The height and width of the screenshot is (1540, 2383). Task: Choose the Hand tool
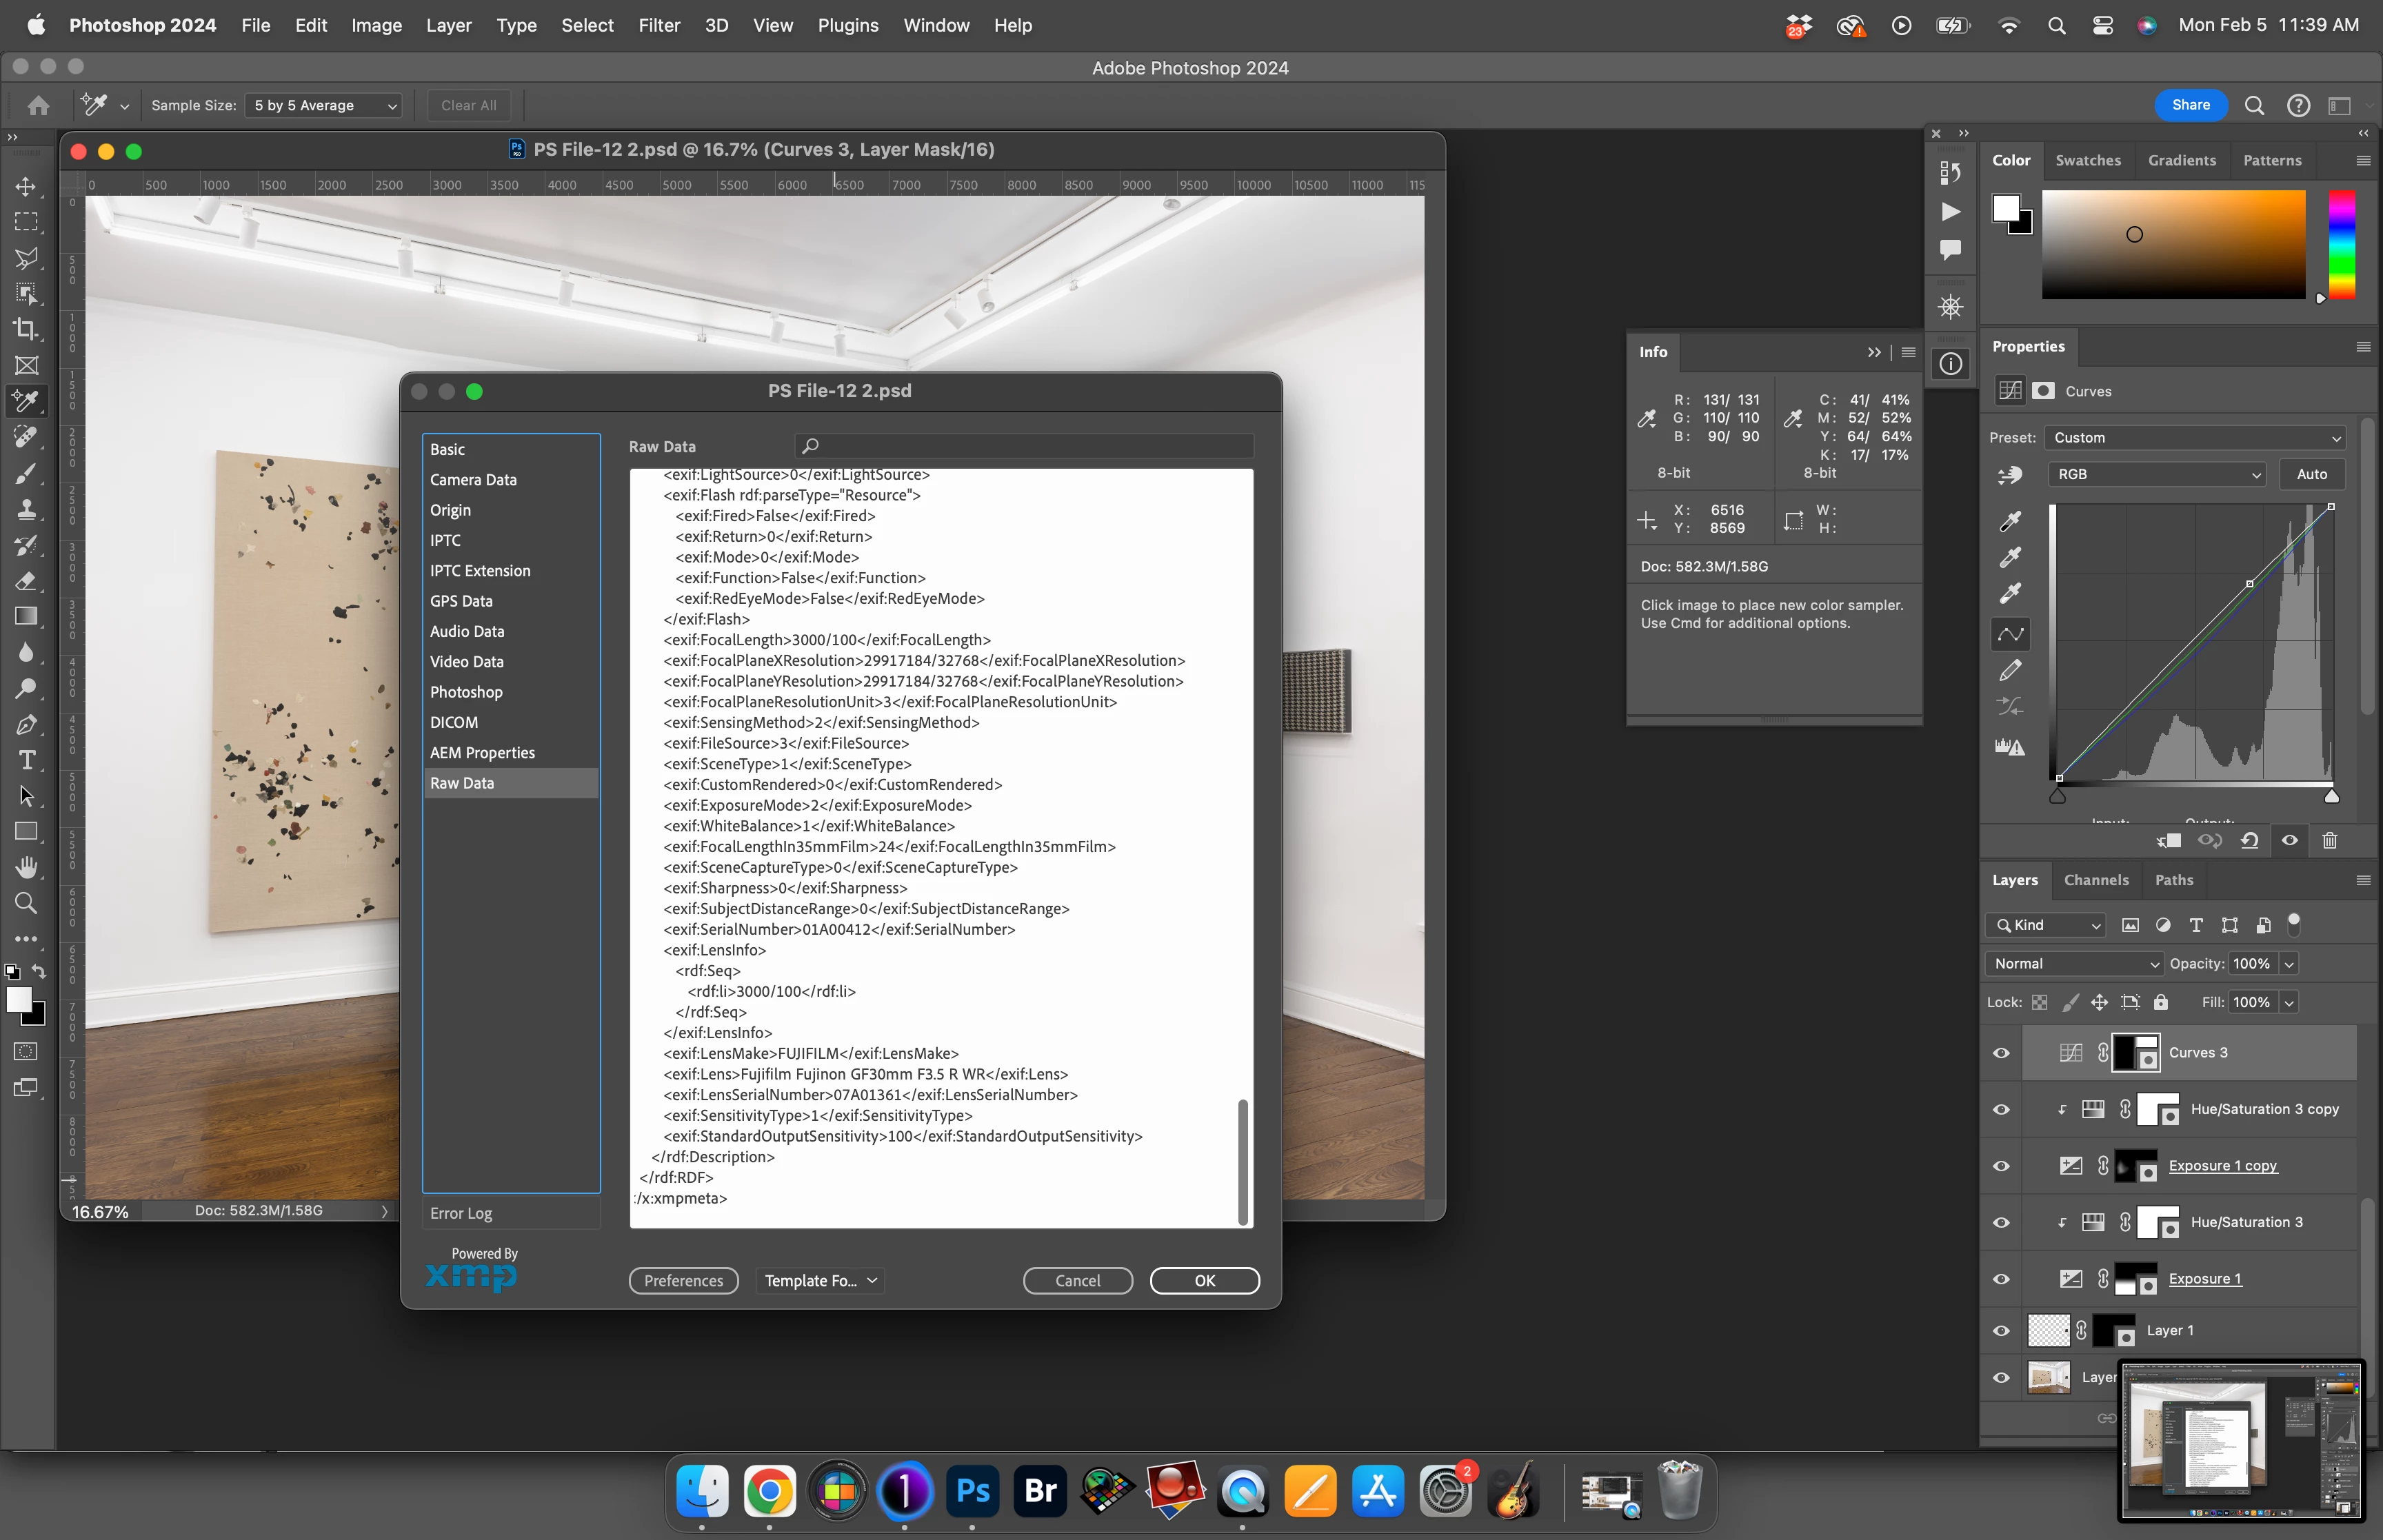click(26, 867)
